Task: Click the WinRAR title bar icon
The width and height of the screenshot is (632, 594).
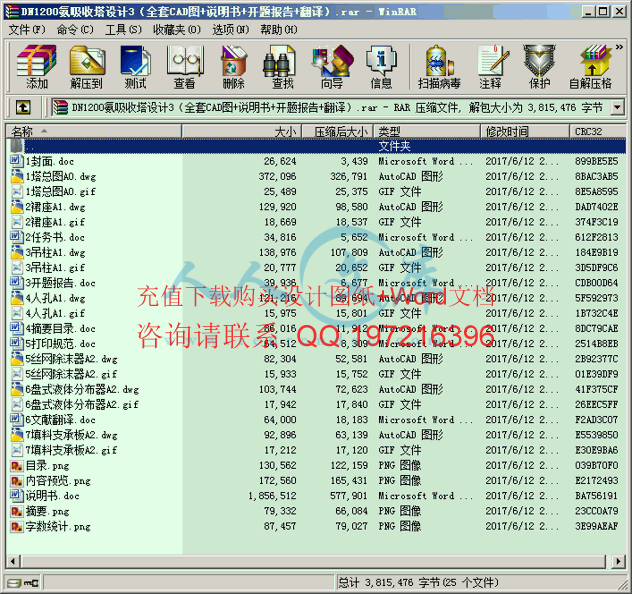Action: click(x=12, y=11)
